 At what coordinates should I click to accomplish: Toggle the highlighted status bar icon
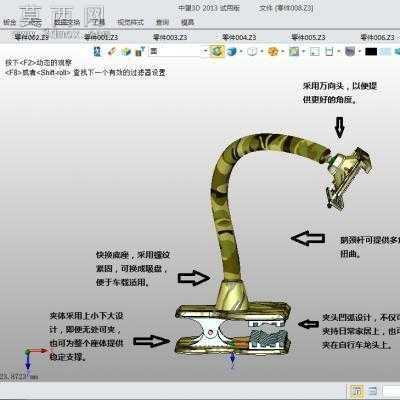tap(356, 390)
